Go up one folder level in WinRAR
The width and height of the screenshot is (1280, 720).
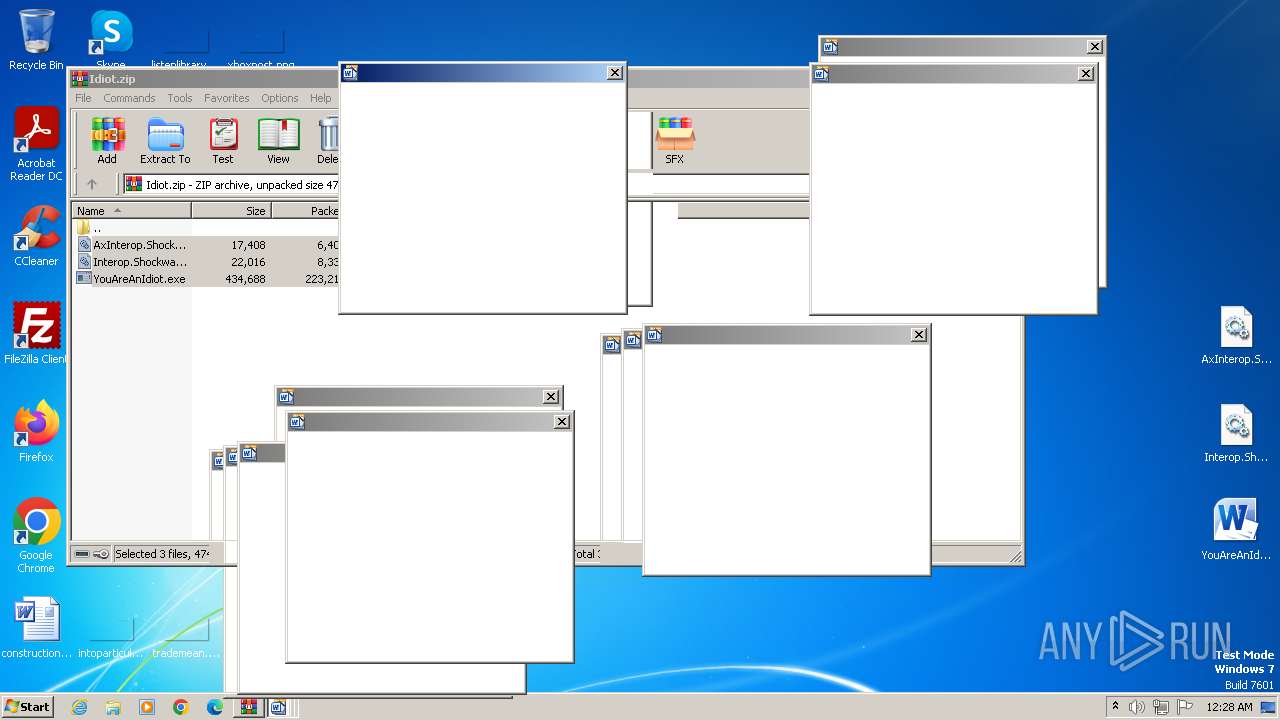click(92, 184)
